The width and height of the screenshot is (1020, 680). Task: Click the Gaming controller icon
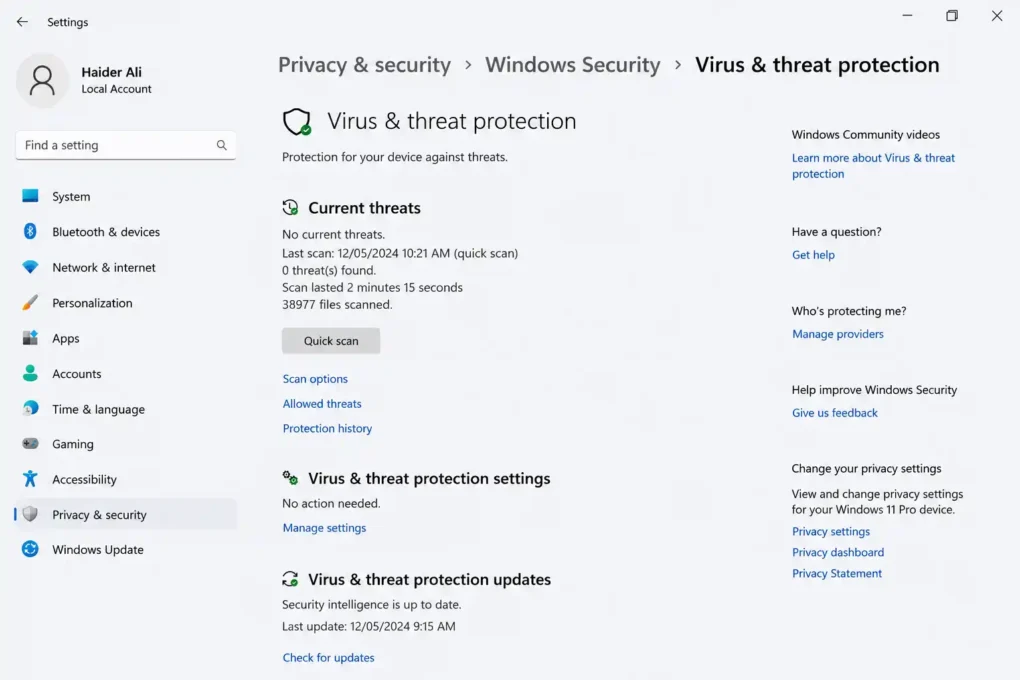point(30,444)
